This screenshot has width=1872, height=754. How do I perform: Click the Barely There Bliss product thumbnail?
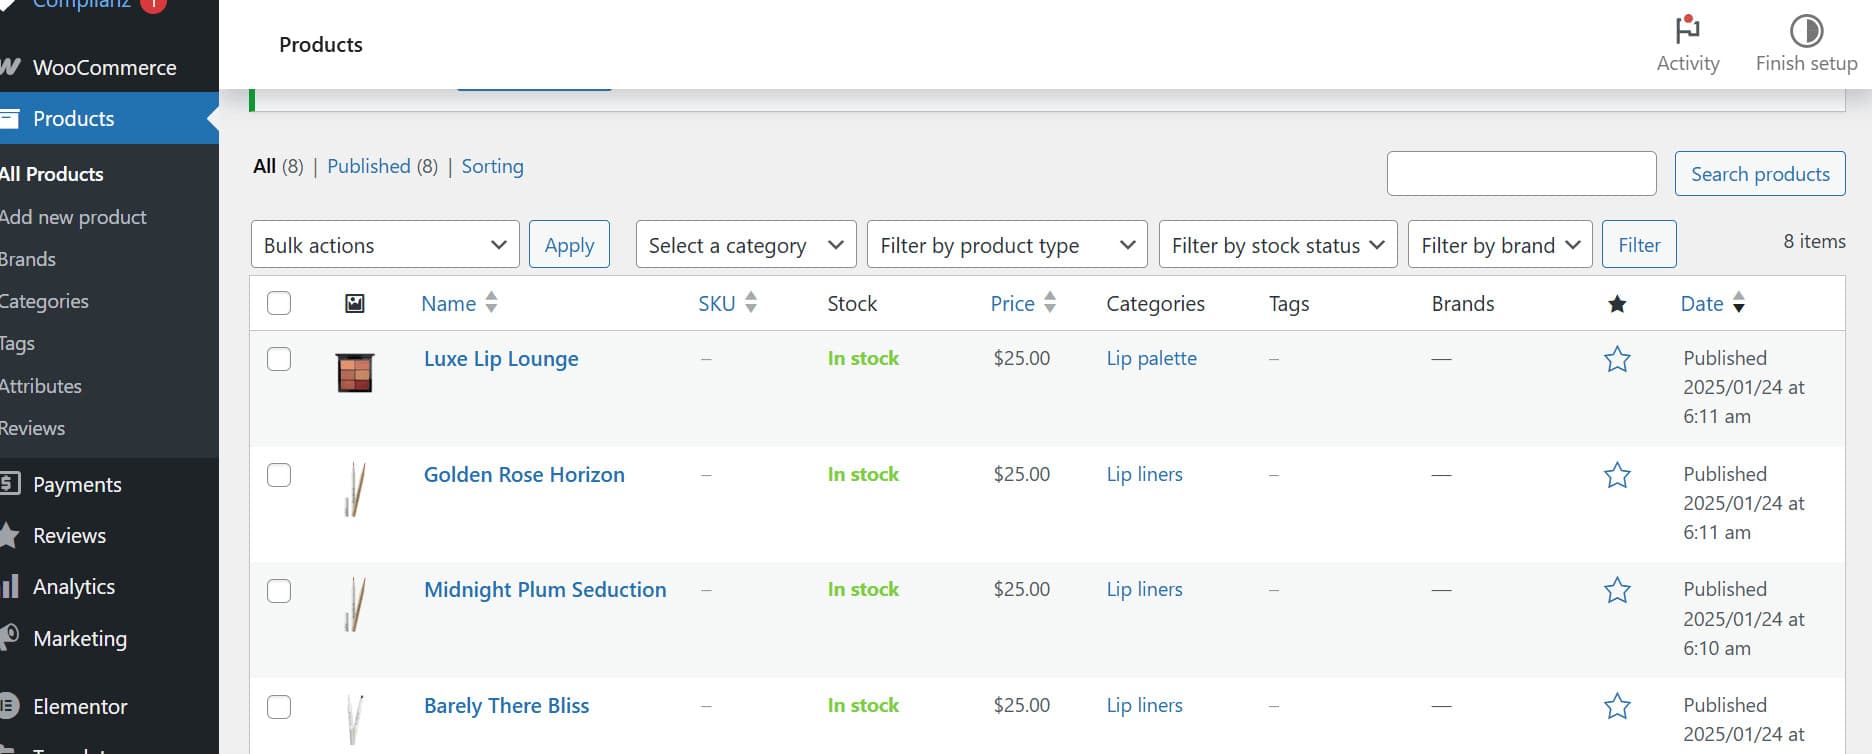355,720
